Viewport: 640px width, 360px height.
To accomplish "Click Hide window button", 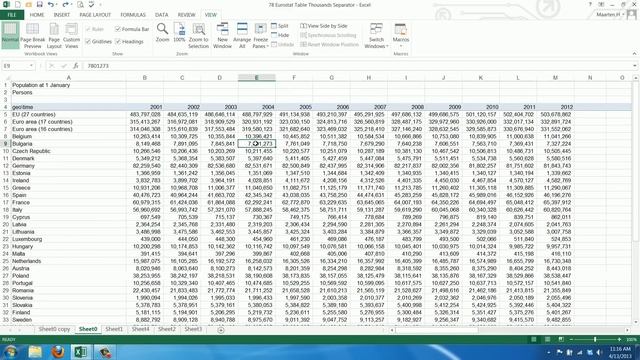I will pos(280,35).
